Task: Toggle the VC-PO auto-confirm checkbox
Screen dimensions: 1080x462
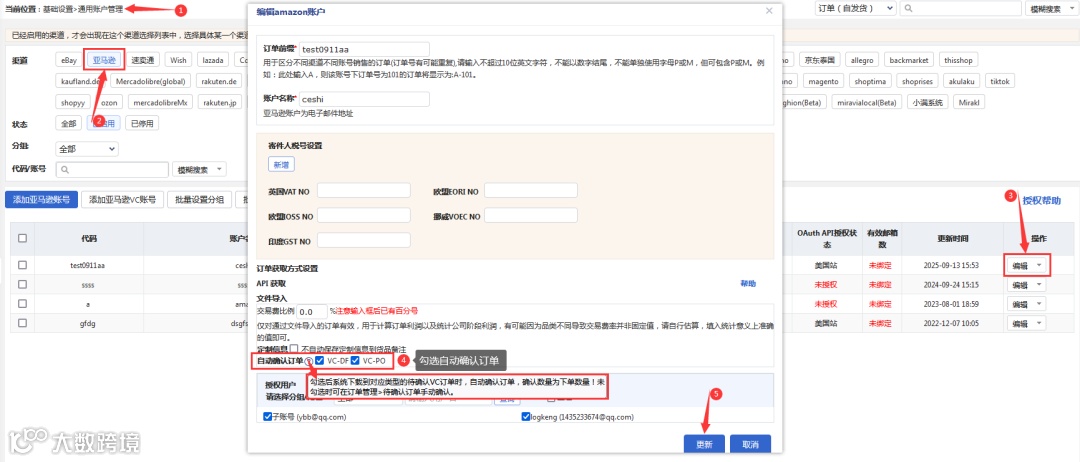Action: (x=355, y=361)
